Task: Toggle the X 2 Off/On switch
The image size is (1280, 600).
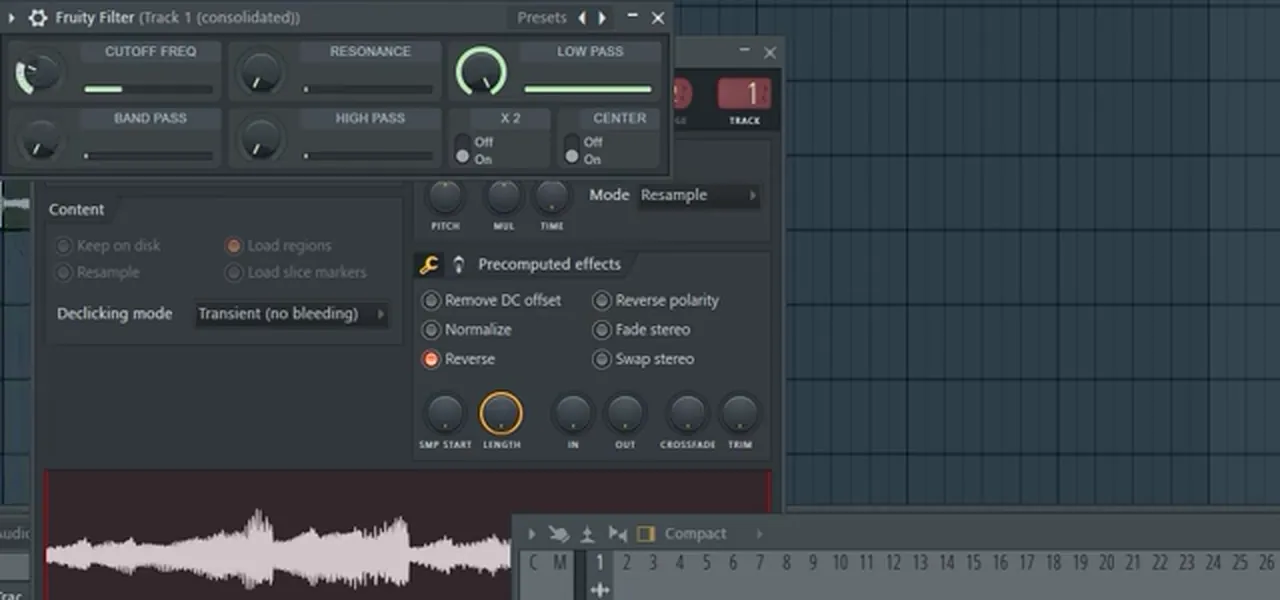Action: click(462, 148)
